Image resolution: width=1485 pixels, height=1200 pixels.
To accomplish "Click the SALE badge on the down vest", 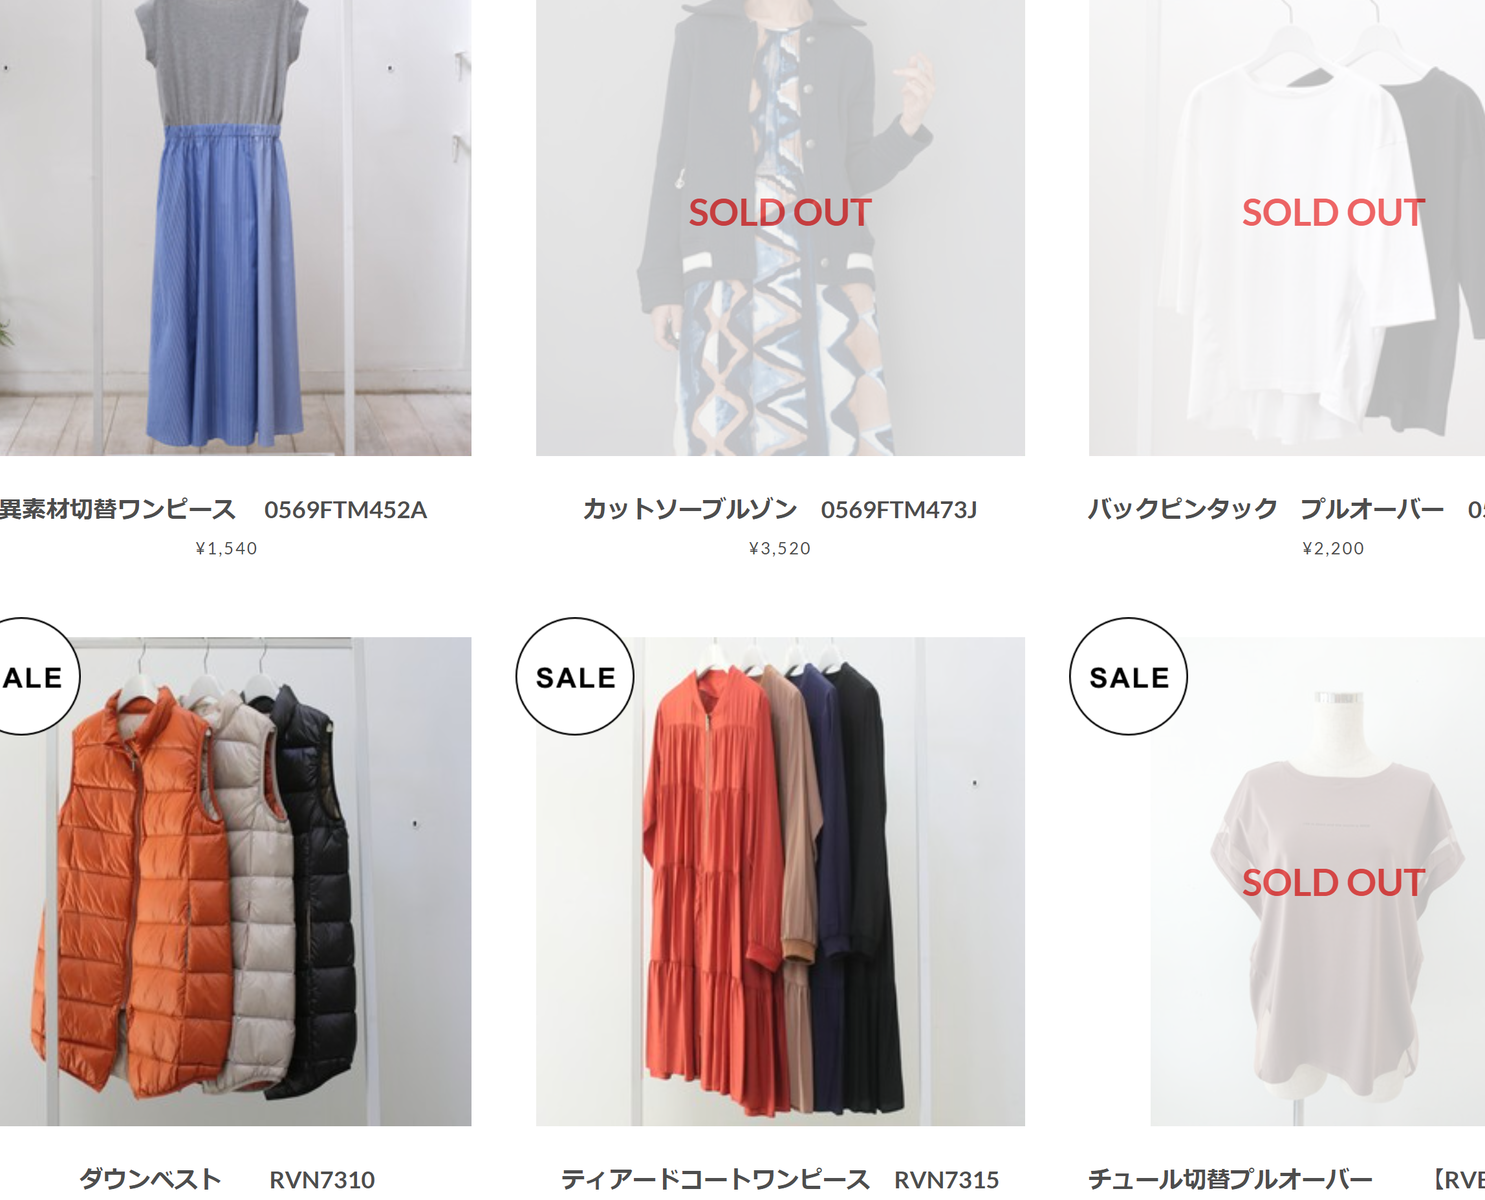I will click(x=33, y=677).
